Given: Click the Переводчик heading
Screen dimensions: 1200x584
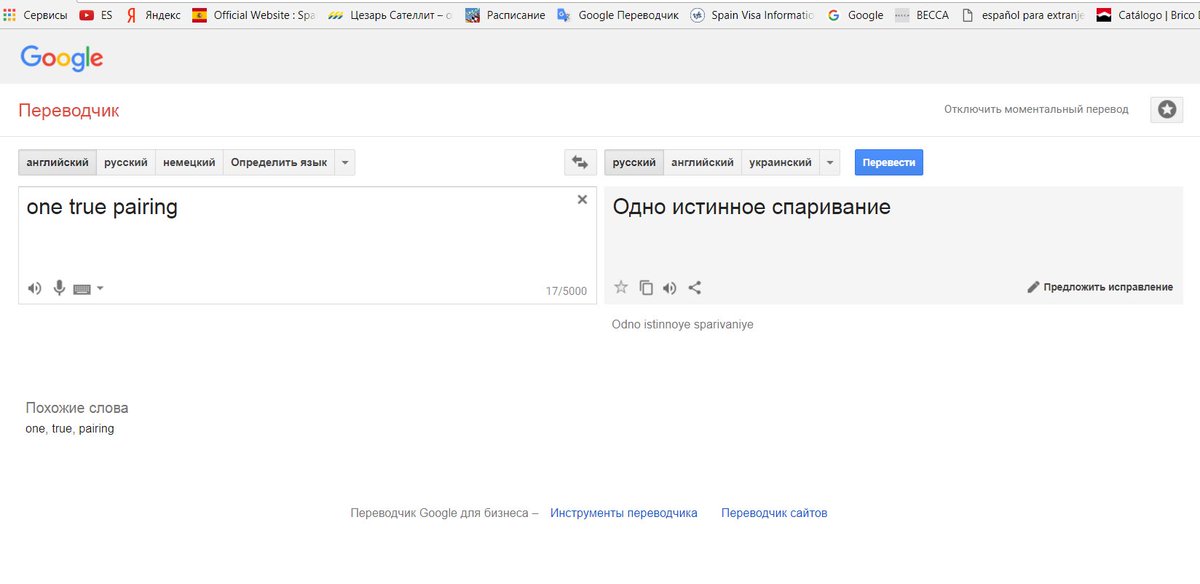Looking at the screenshot, I should 69,110.
